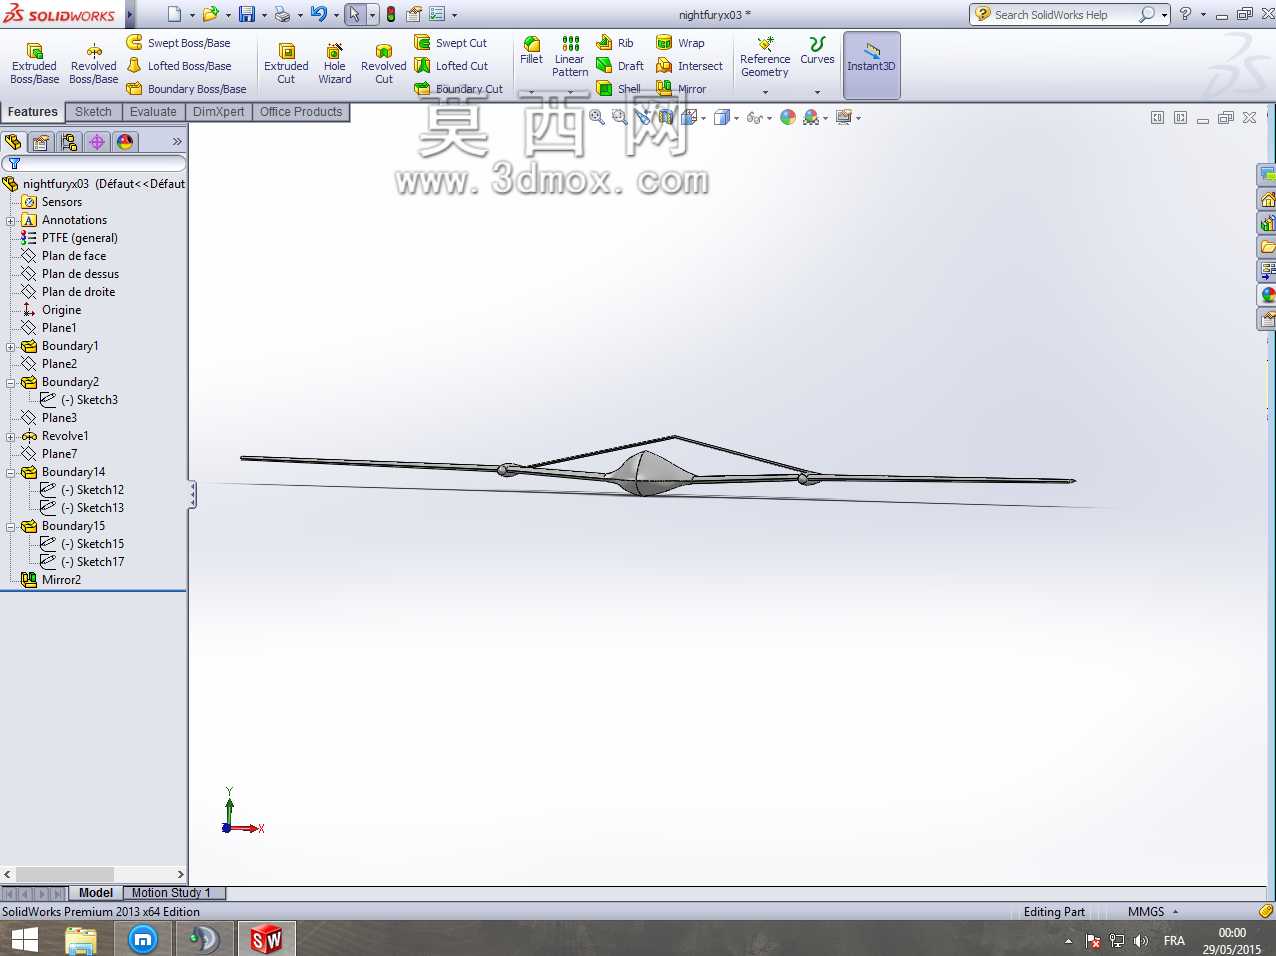Click the Revolved Cut tool
The height and width of the screenshot is (956, 1276).
point(384,64)
